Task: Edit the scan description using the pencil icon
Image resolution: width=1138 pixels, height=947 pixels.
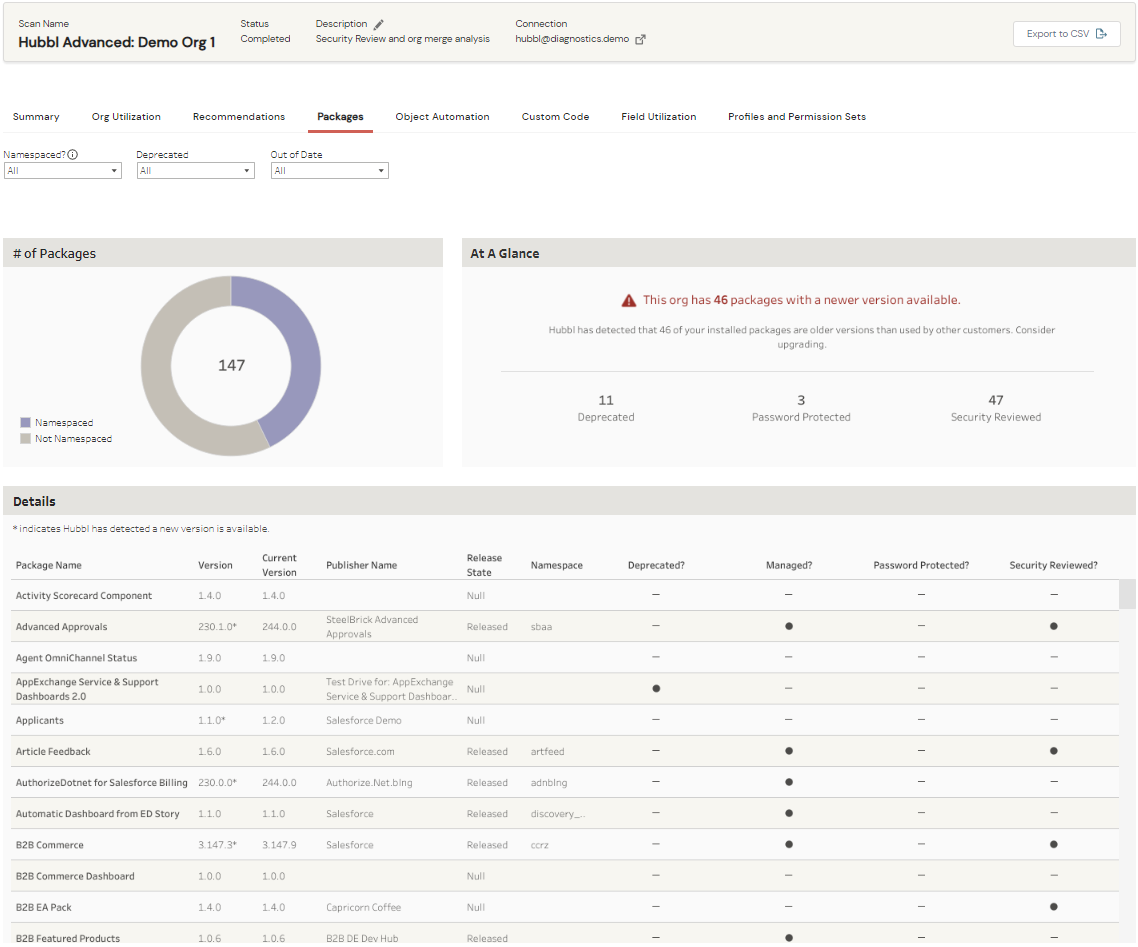Action: point(378,23)
